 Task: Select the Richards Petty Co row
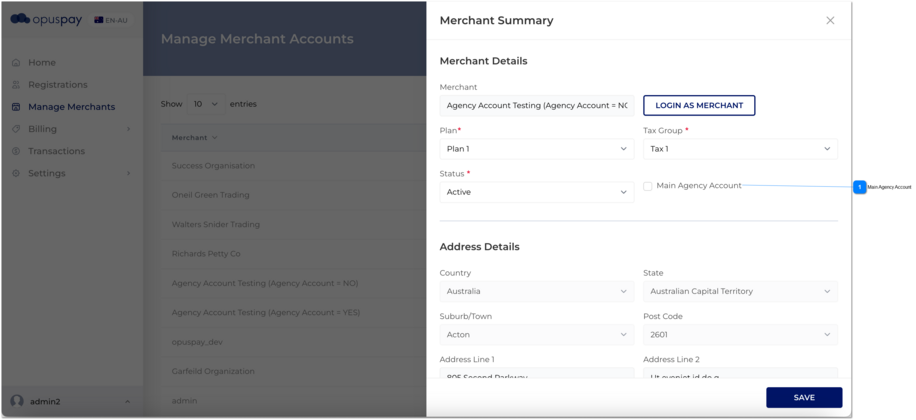293,254
